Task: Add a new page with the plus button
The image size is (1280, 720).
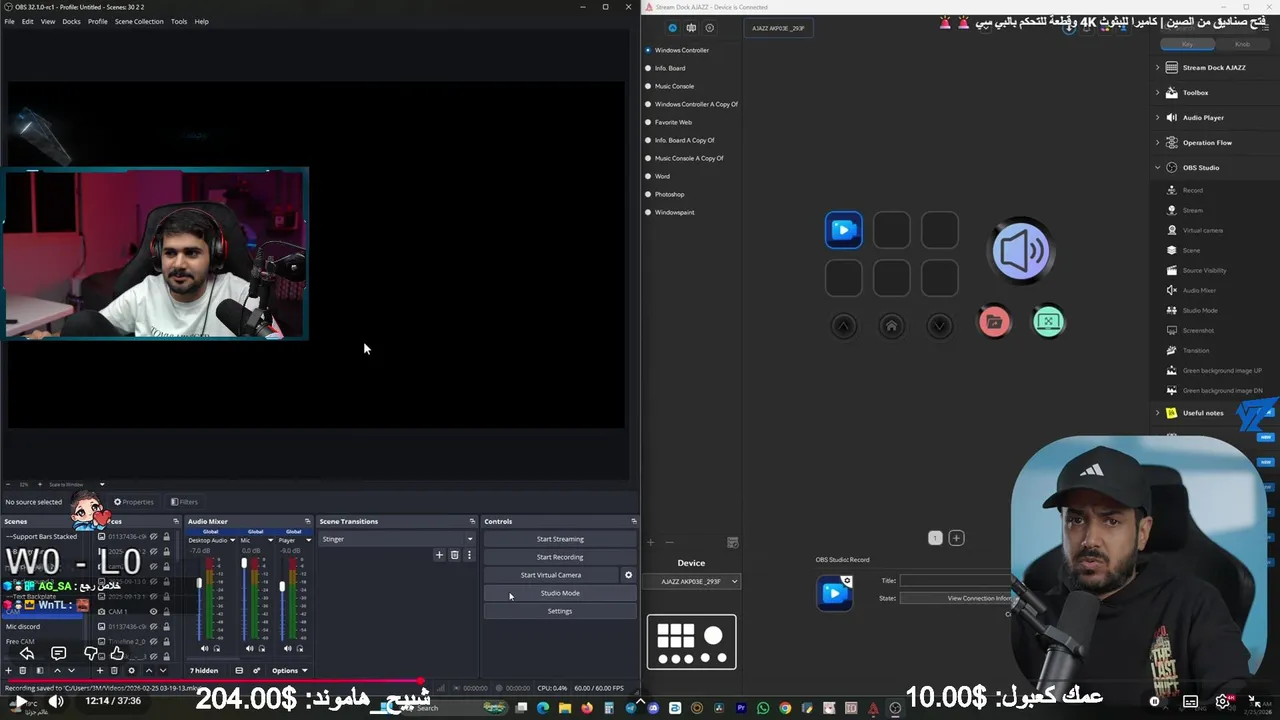Action: pos(956,538)
